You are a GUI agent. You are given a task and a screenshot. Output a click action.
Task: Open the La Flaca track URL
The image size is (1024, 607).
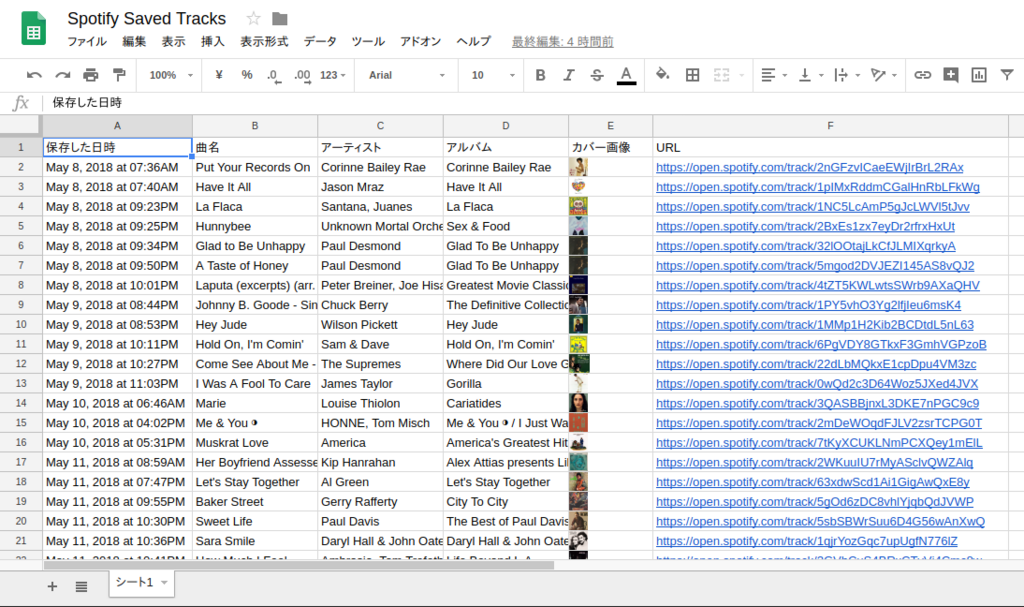[x=812, y=206]
